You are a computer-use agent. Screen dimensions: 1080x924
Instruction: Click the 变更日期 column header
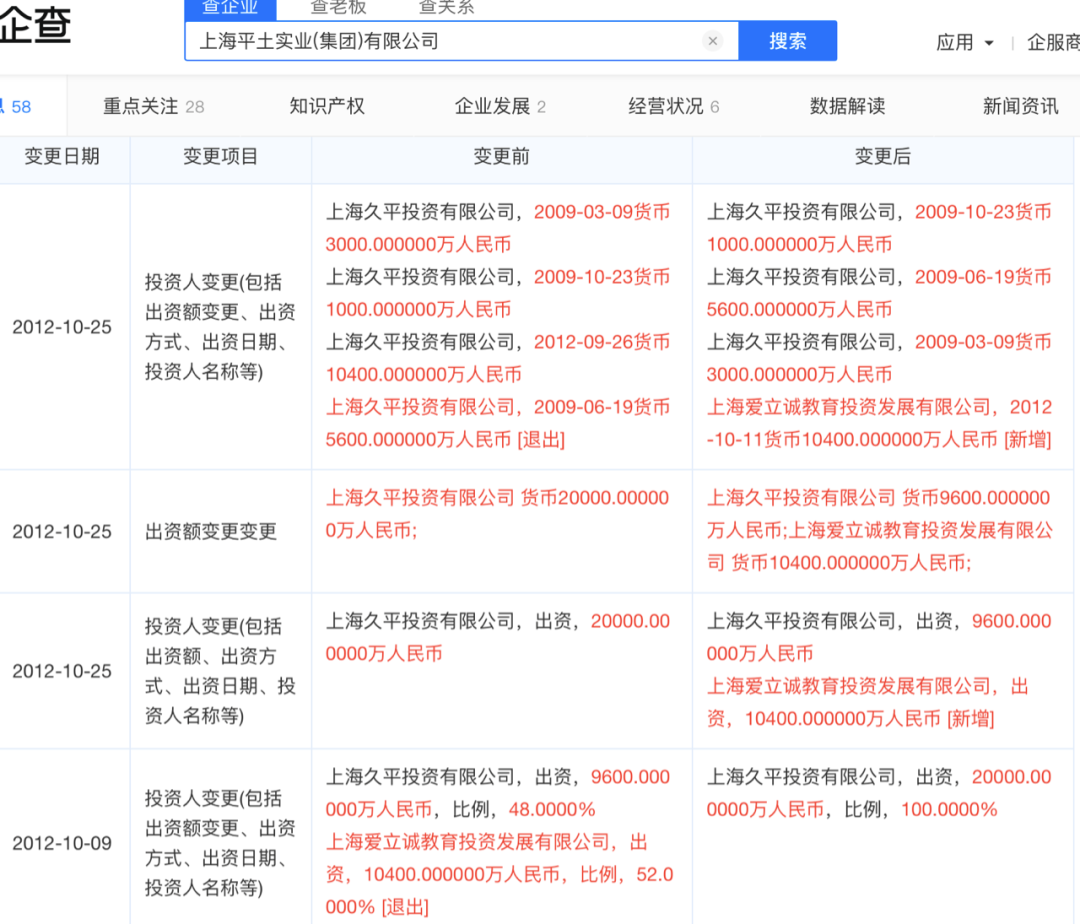62,156
